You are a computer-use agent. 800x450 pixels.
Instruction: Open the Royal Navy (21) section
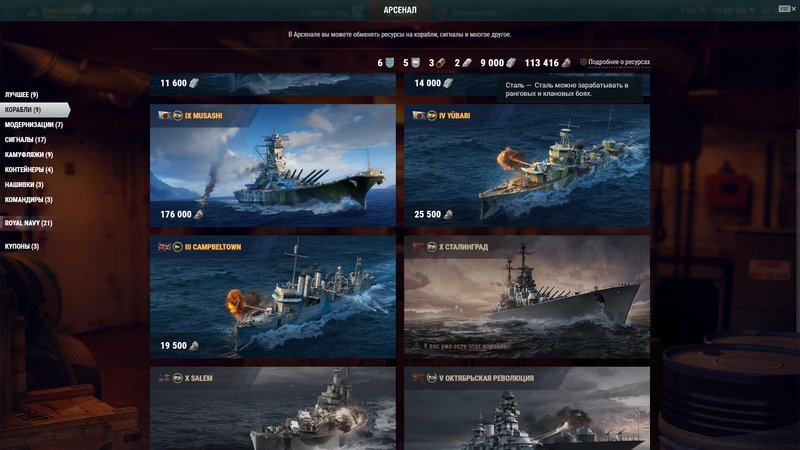pos(29,223)
